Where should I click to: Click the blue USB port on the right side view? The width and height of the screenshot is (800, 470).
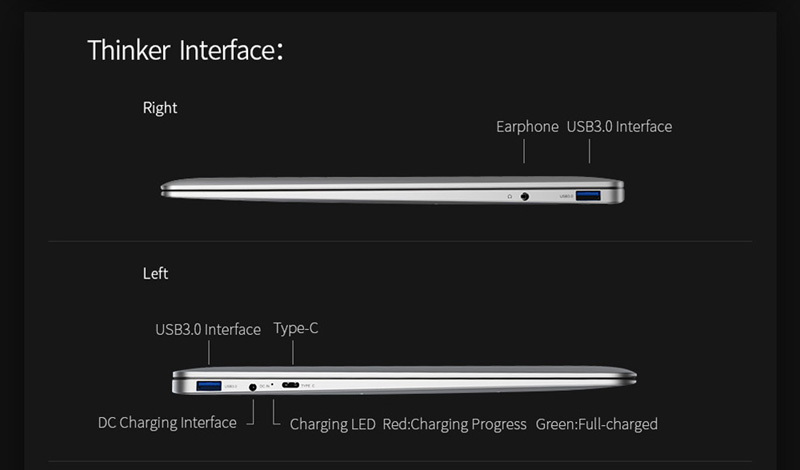[x=589, y=195]
